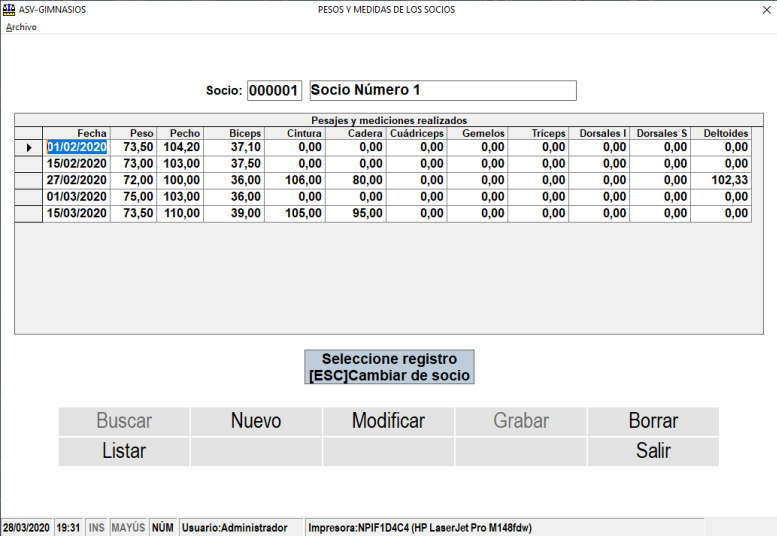Screen dimensions: 777x536
Task: Click the Nuevo button
Action: coord(256,421)
